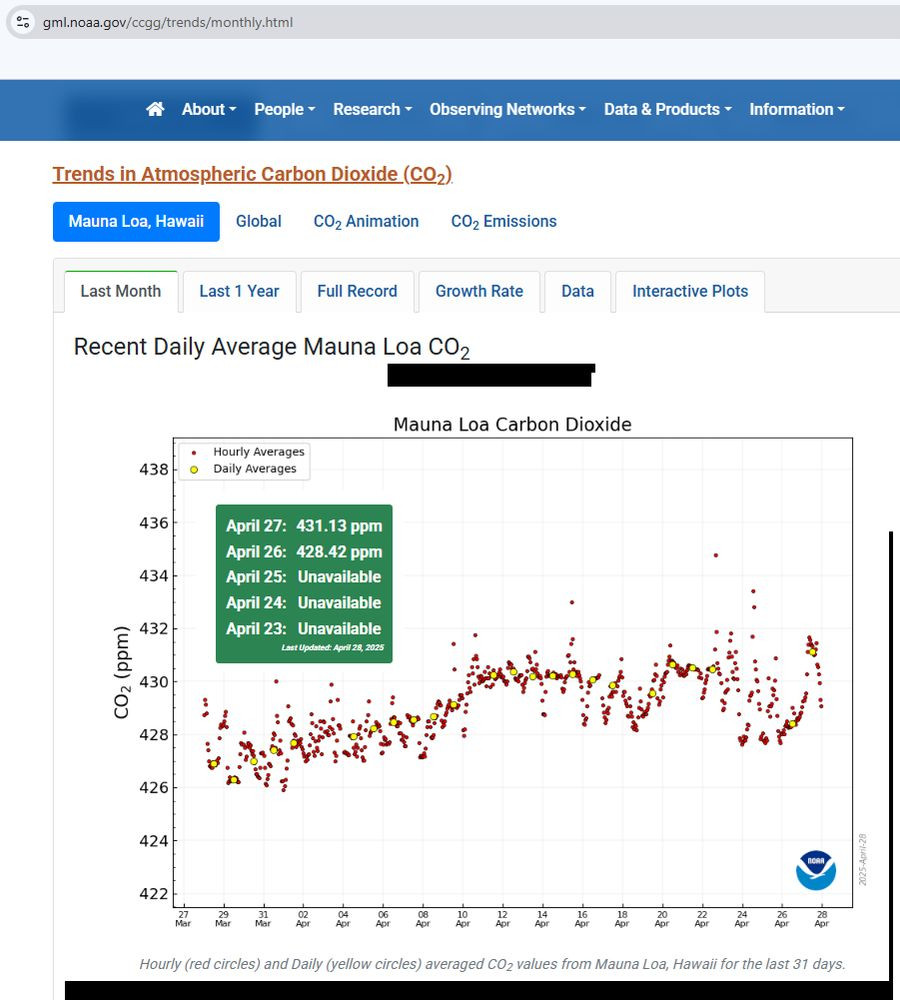Click the 422 y-axis tick label

tap(154, 894)
